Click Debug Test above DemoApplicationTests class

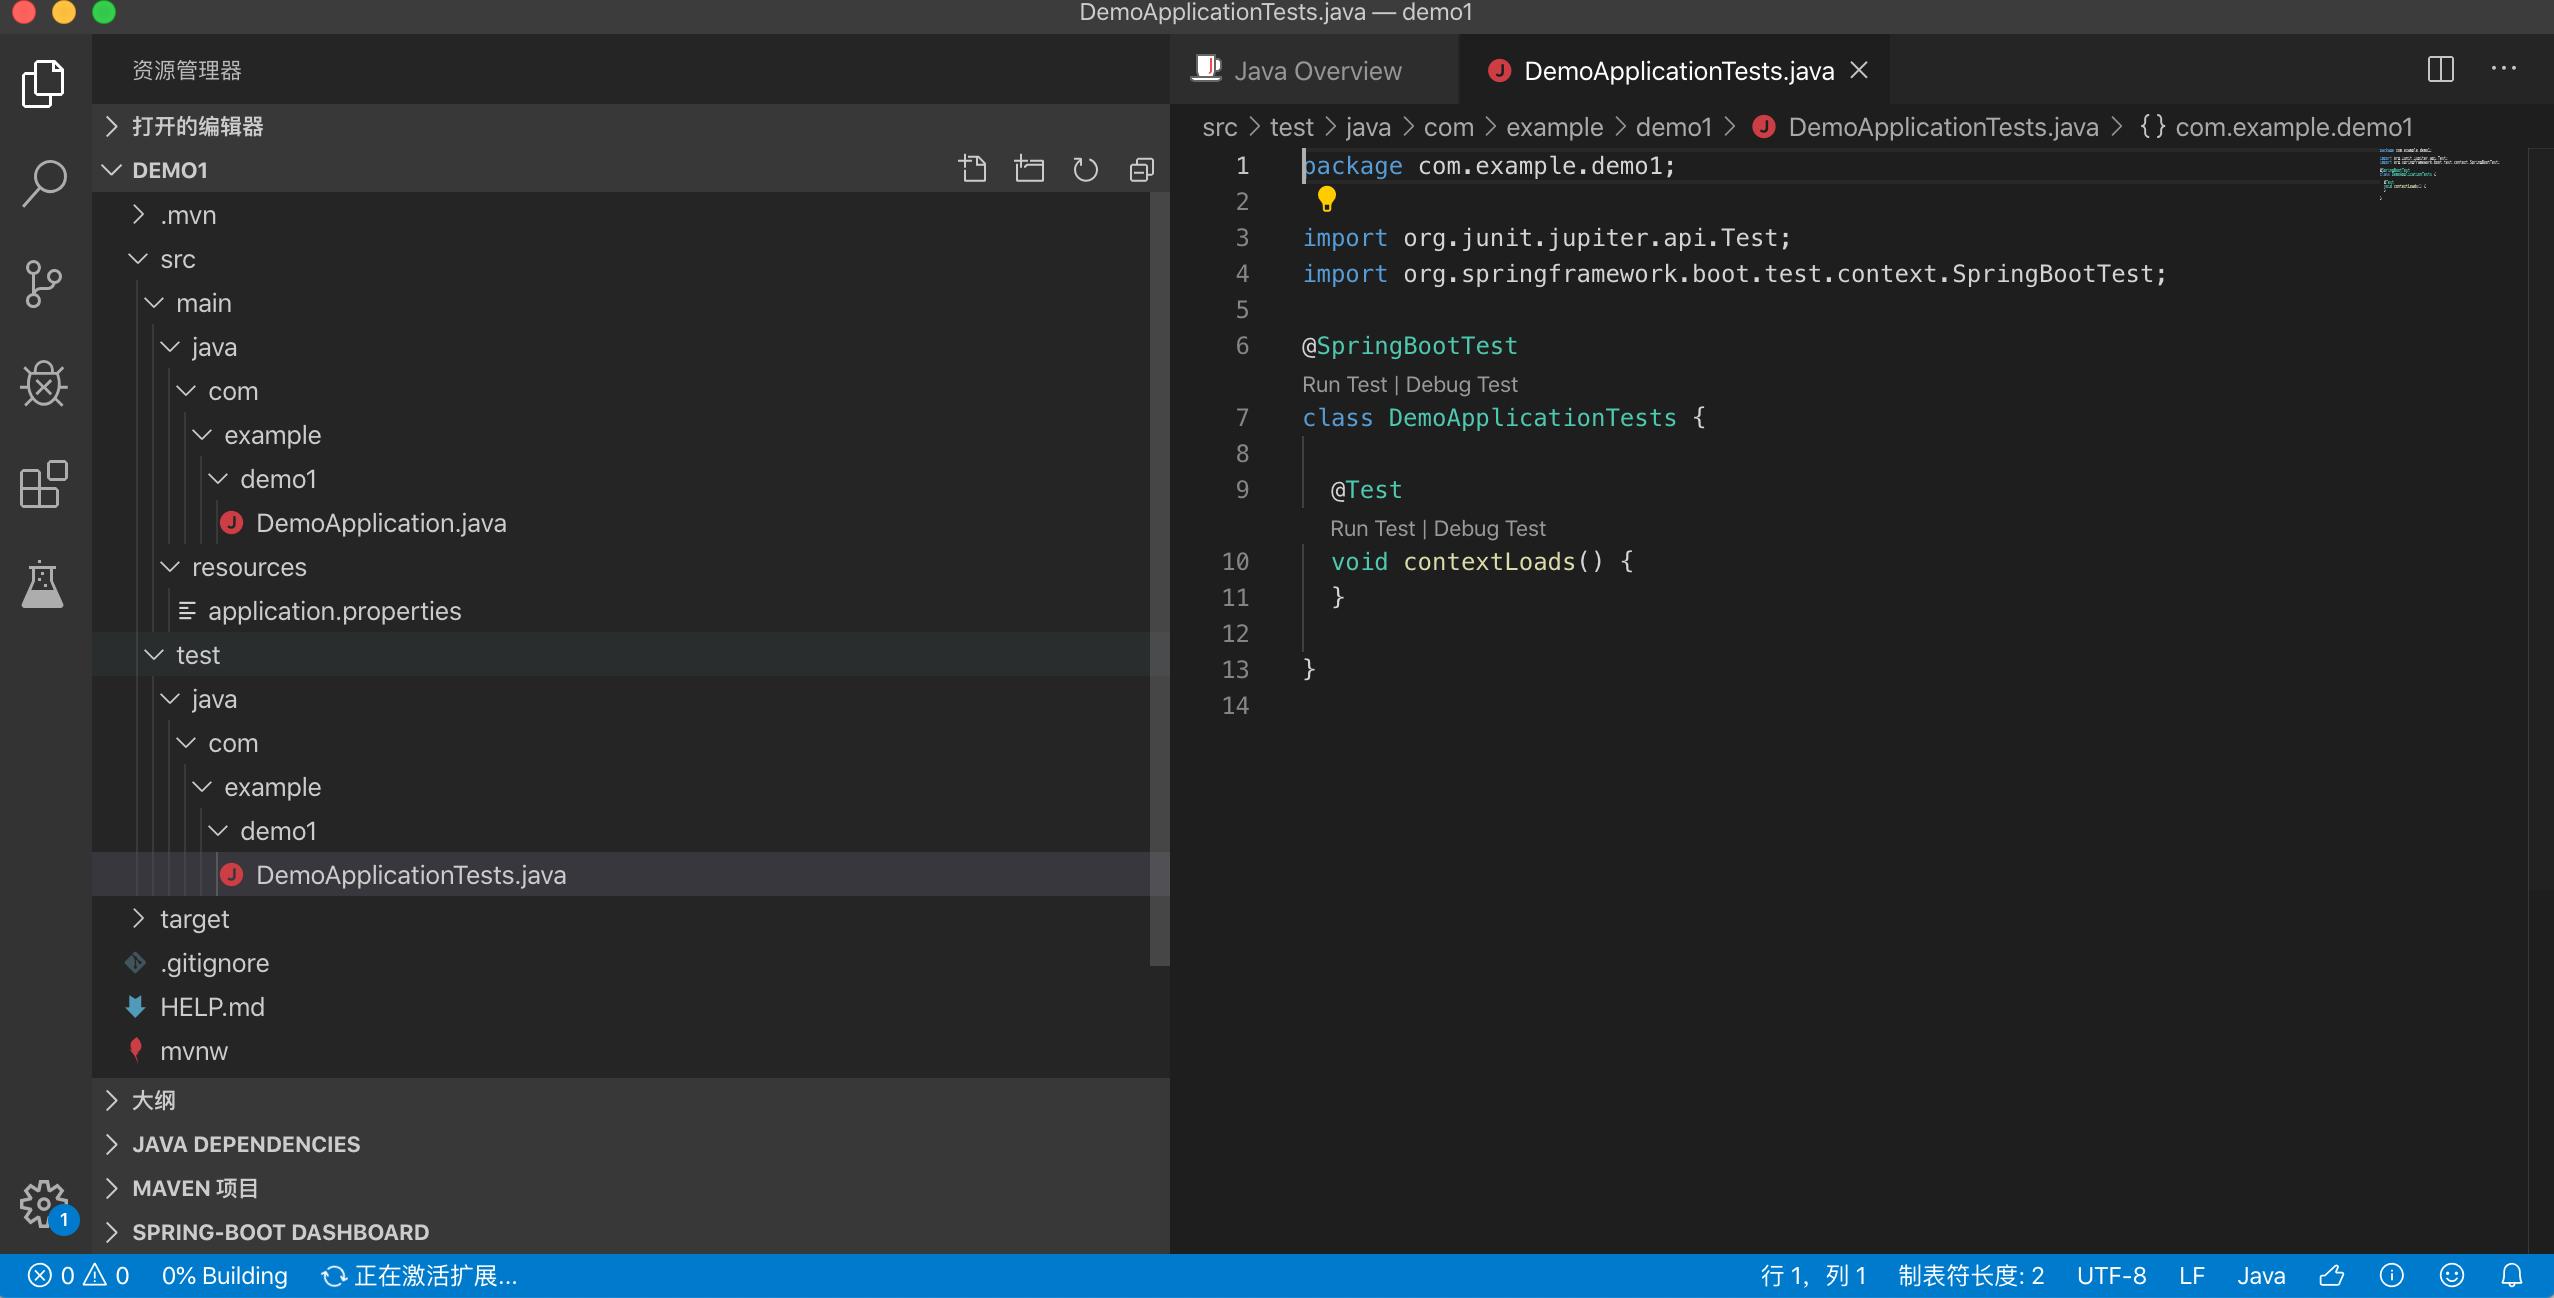click(x=1463, y=384)
